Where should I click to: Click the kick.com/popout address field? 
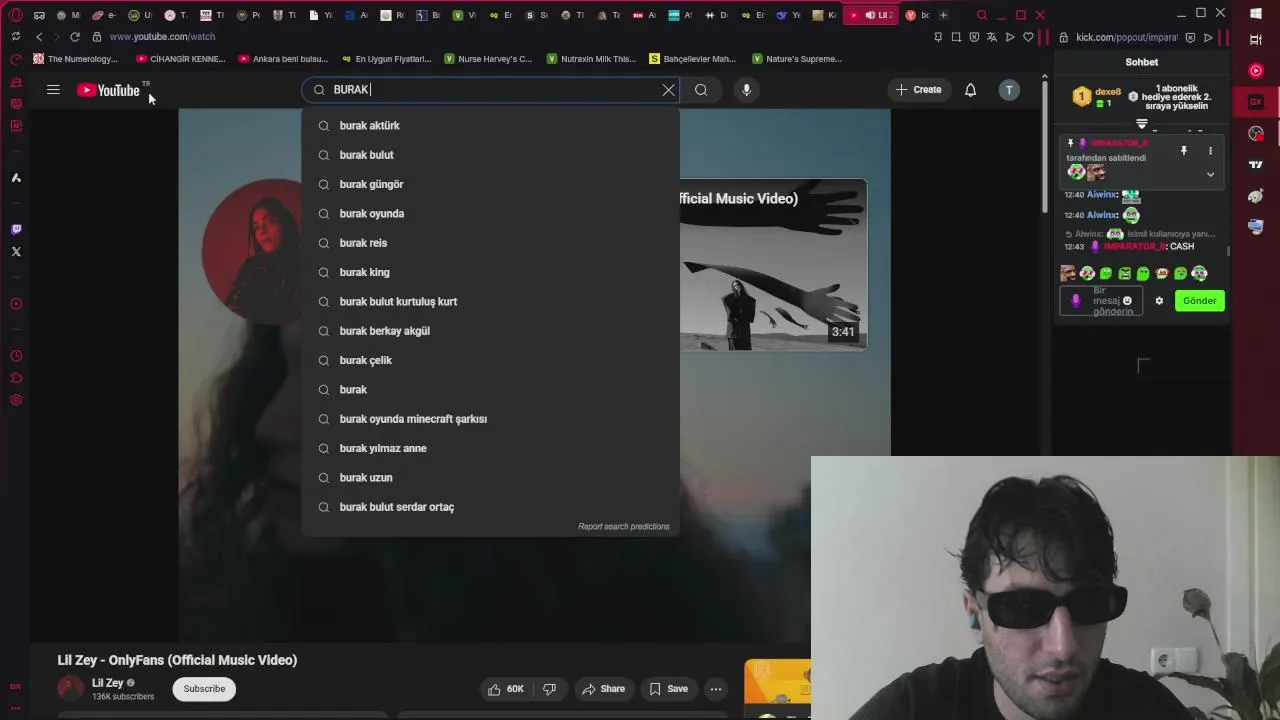1127,37
